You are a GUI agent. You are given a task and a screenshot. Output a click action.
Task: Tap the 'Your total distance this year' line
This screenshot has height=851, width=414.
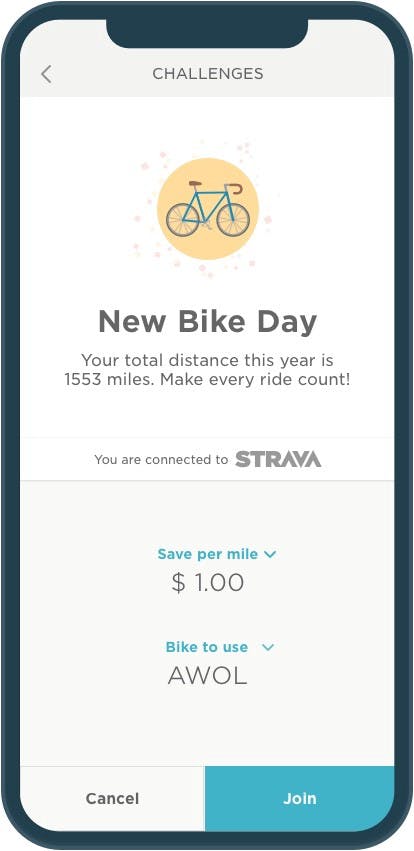point(207,360)
